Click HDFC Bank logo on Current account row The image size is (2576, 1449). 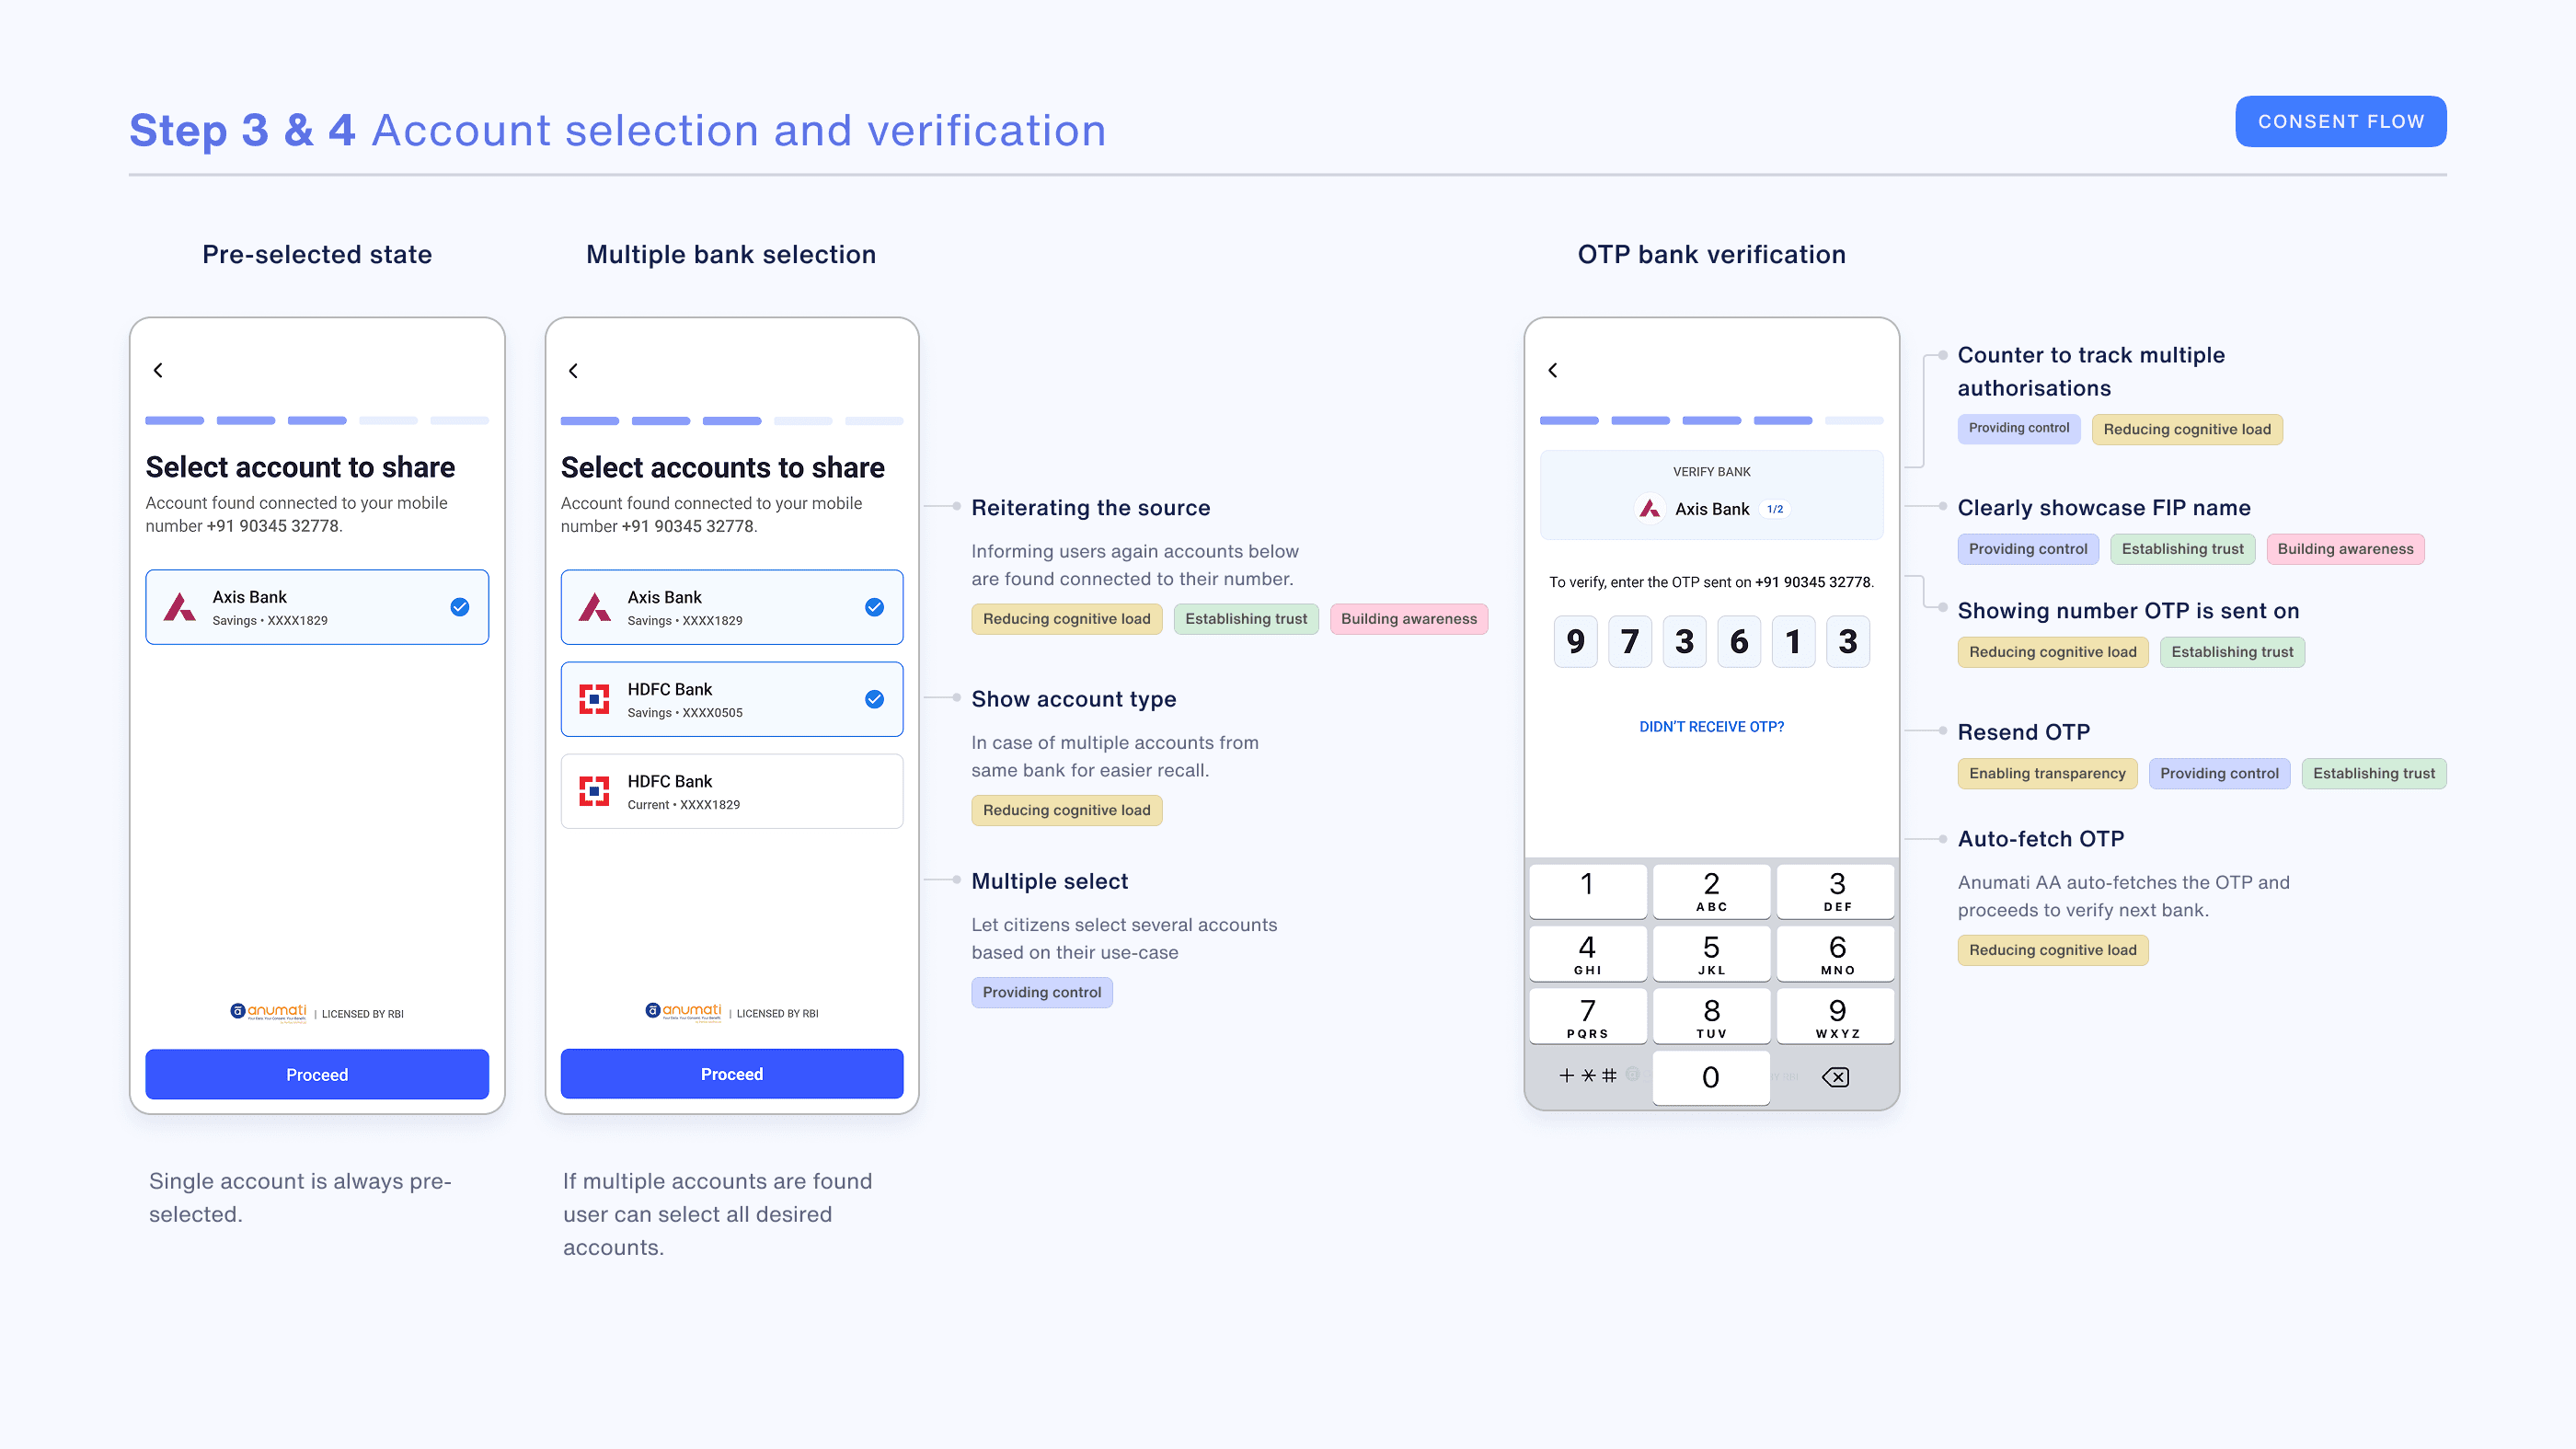pyautogui.click(x=594, y=791)
